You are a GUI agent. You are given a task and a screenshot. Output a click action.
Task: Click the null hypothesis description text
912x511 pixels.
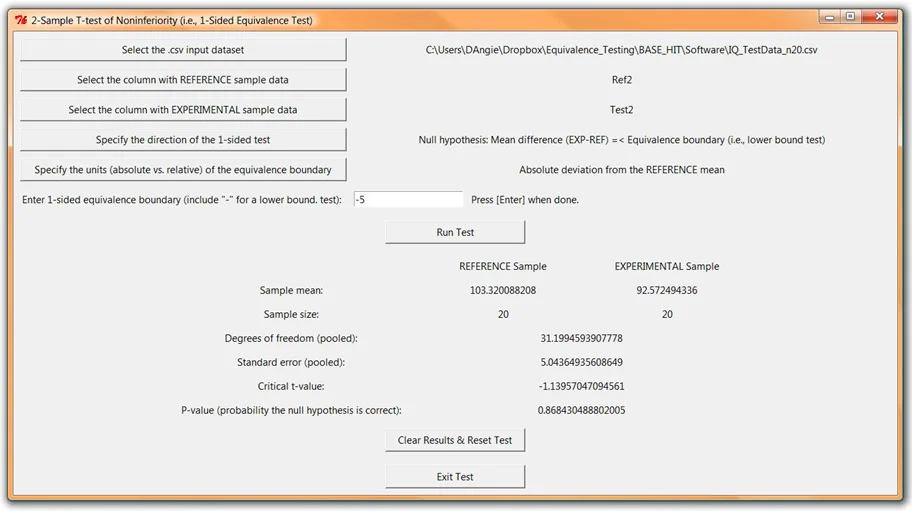pos(622,140)
